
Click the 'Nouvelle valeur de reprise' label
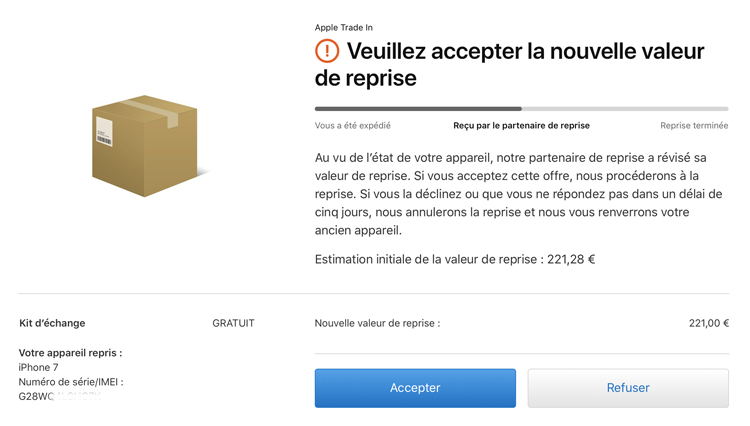point(377,323)
